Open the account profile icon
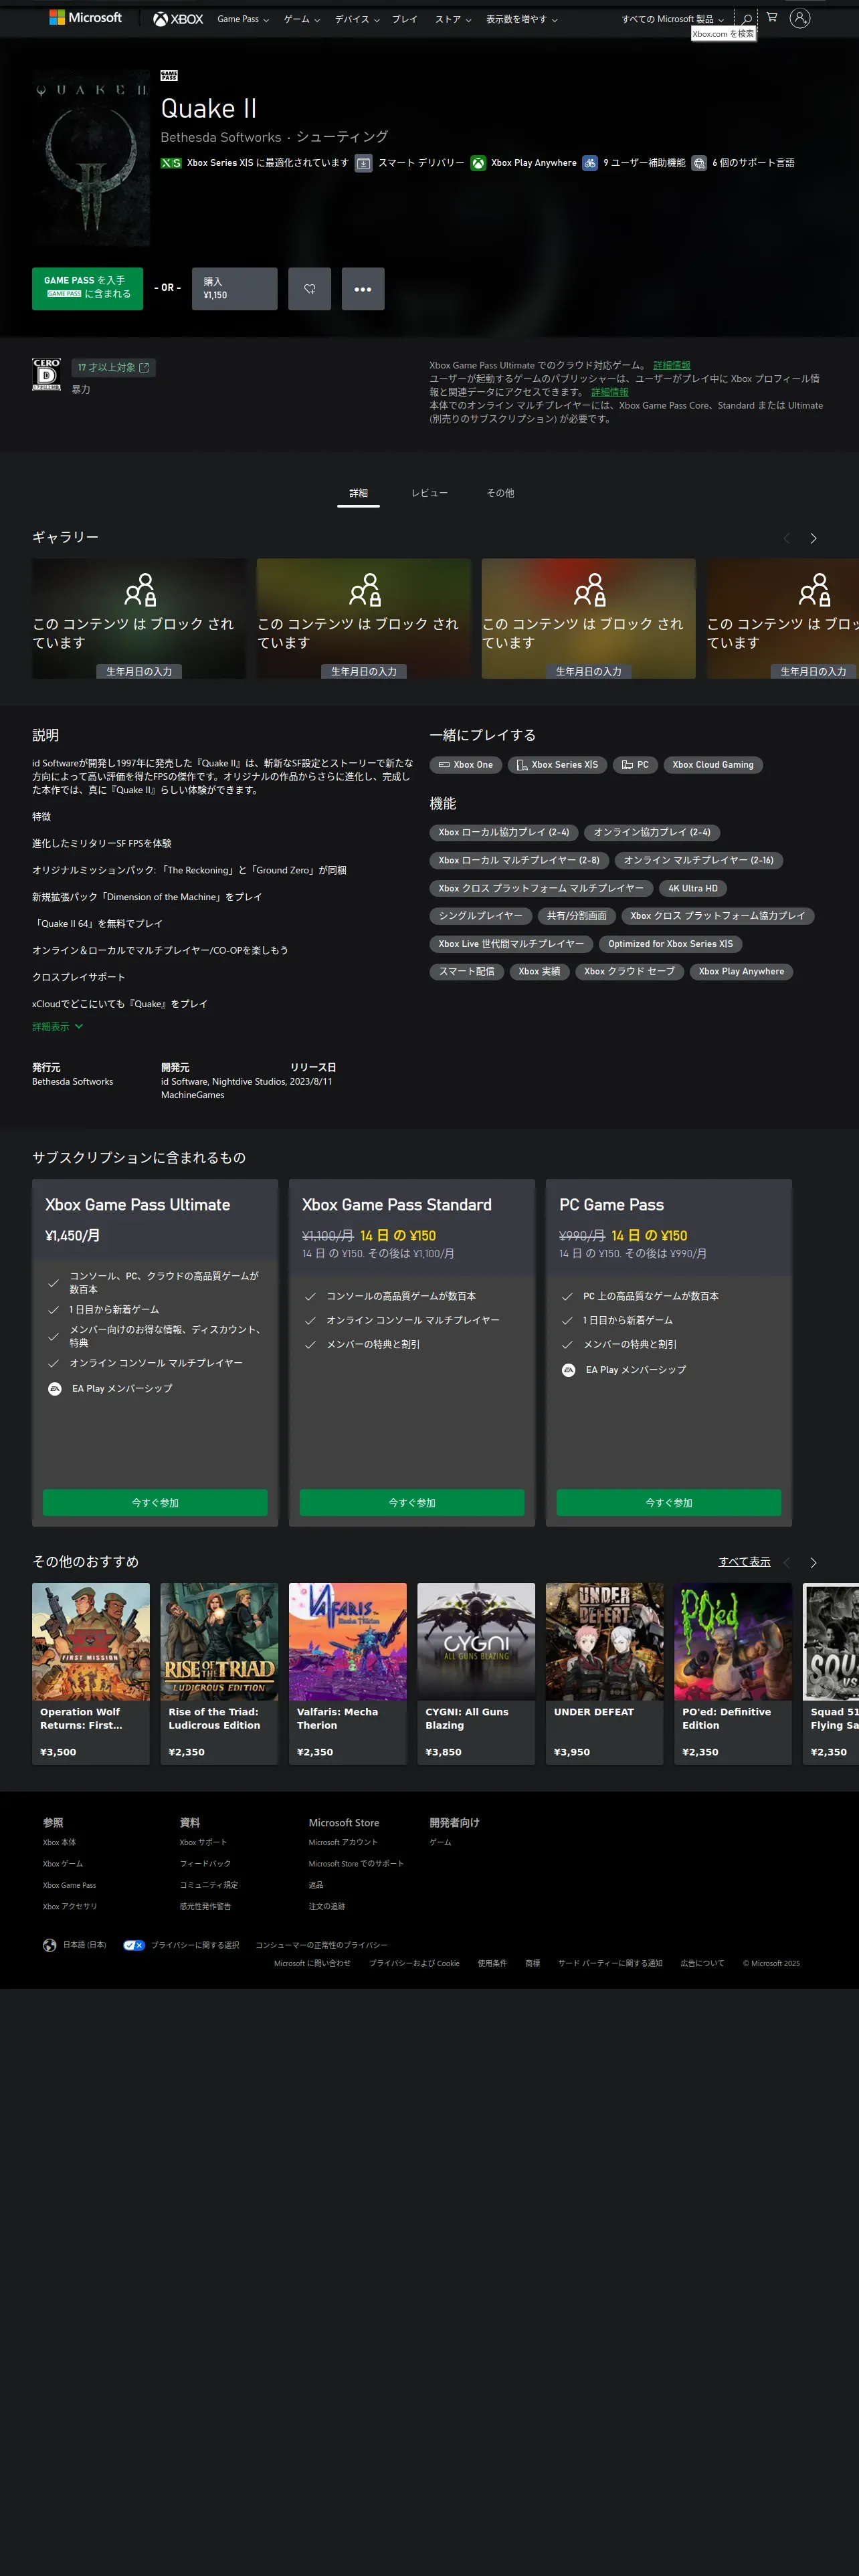The image size is (859, 2576). coord(800,18)
